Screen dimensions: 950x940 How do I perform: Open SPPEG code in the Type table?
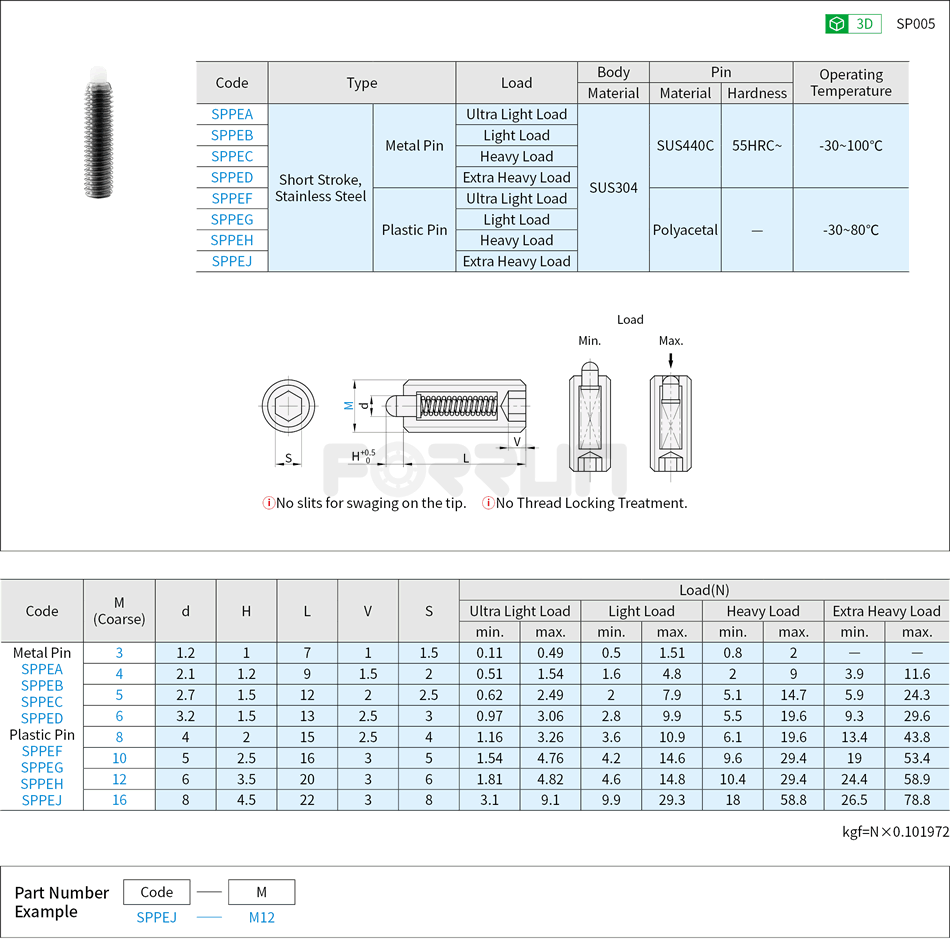(232, 219)
